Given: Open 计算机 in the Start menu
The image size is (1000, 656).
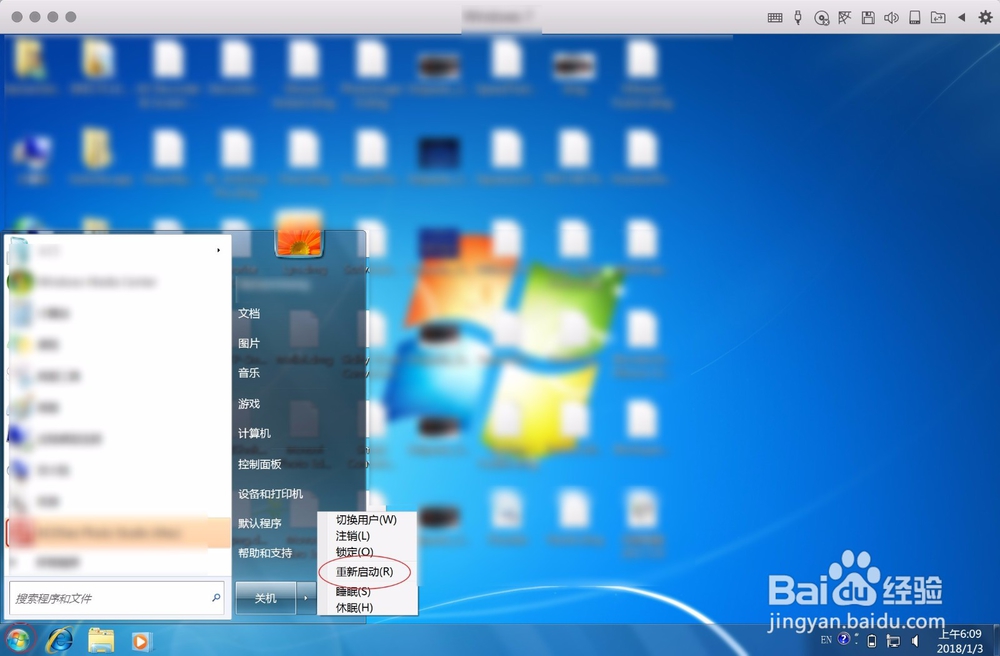Looking at the screenshot, I should point(254,434).
